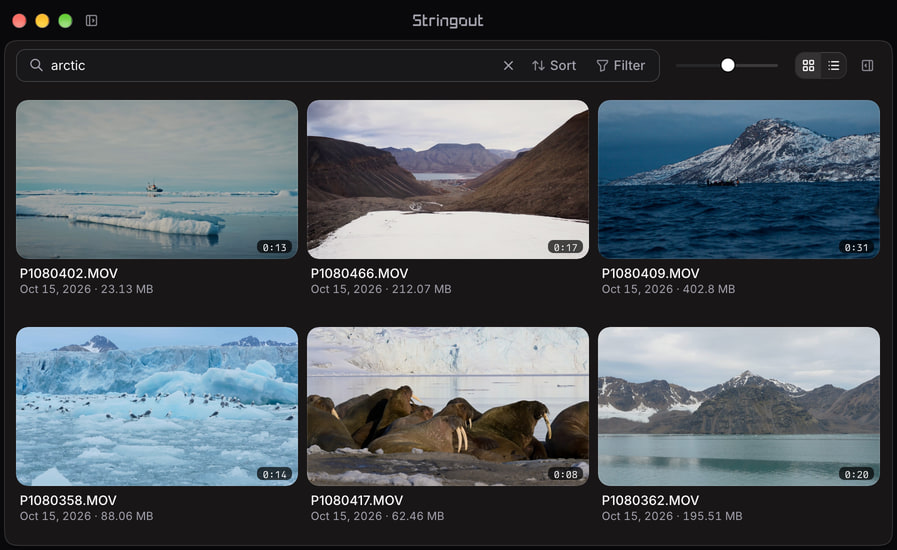Click the P1080417.MOV file name
Image resolution: width=897 pixels, height=550 pixels.
click(x=357, y=500)
